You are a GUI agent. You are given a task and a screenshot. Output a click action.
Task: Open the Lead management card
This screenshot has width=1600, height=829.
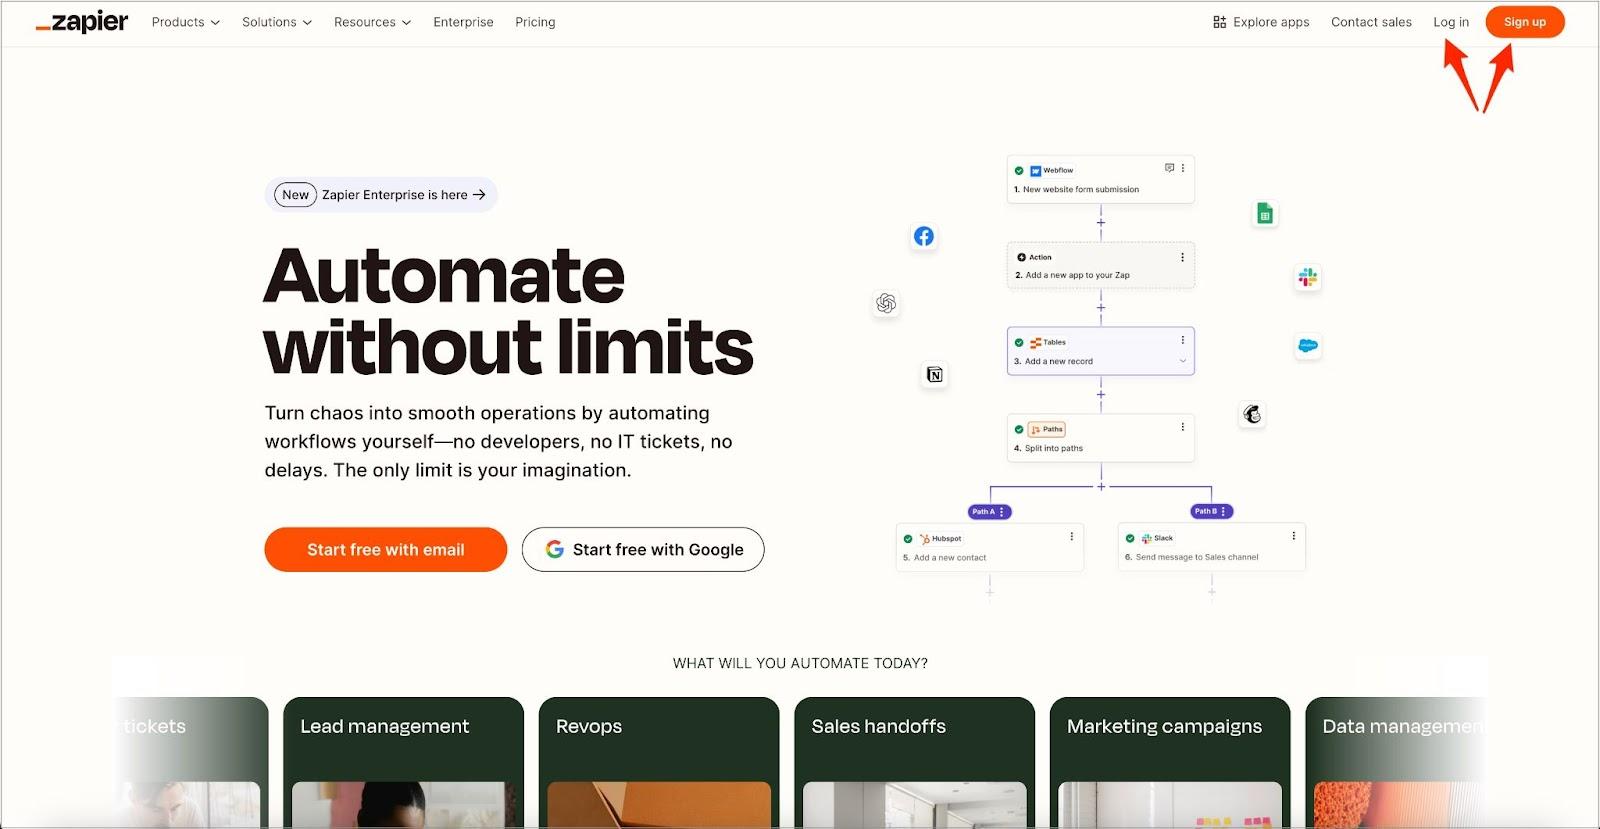[403, 762]
